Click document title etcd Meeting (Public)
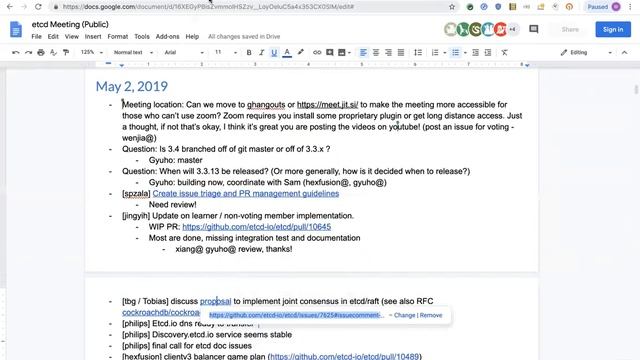 [x=70, y=24]
